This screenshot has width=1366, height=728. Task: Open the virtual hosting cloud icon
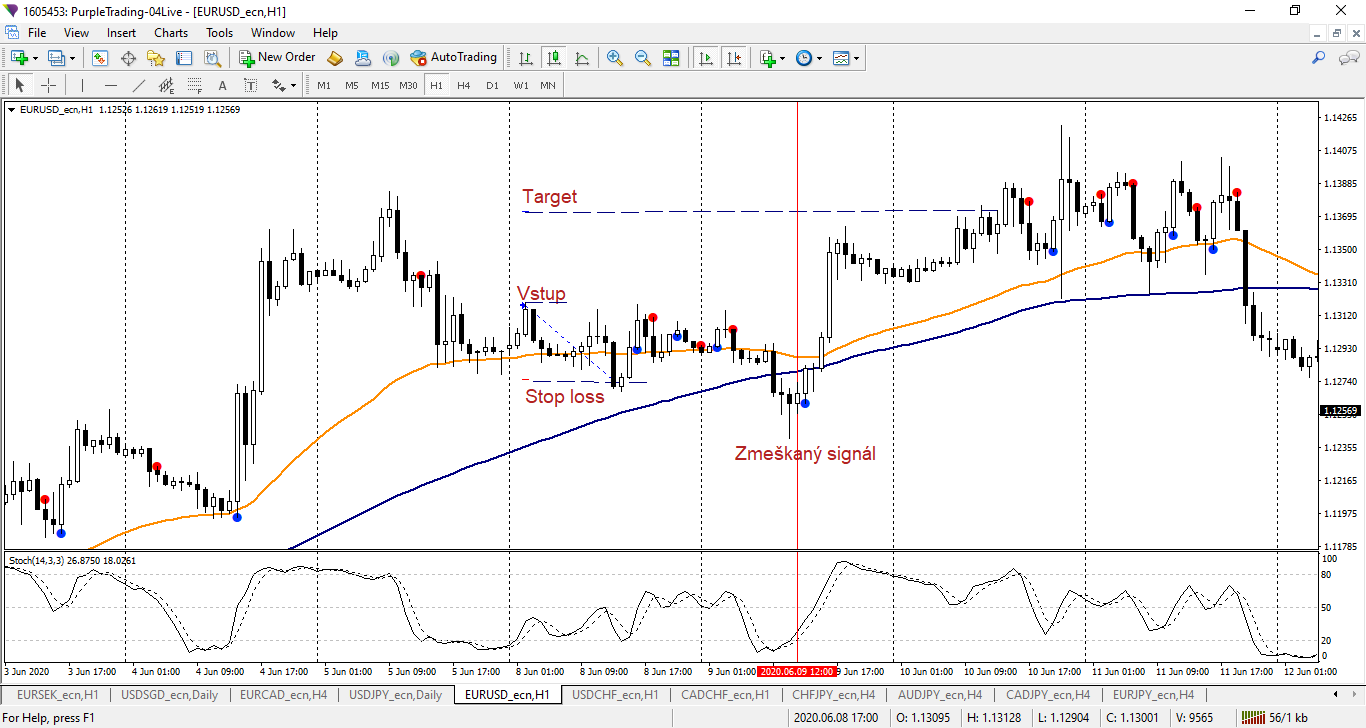363,58
